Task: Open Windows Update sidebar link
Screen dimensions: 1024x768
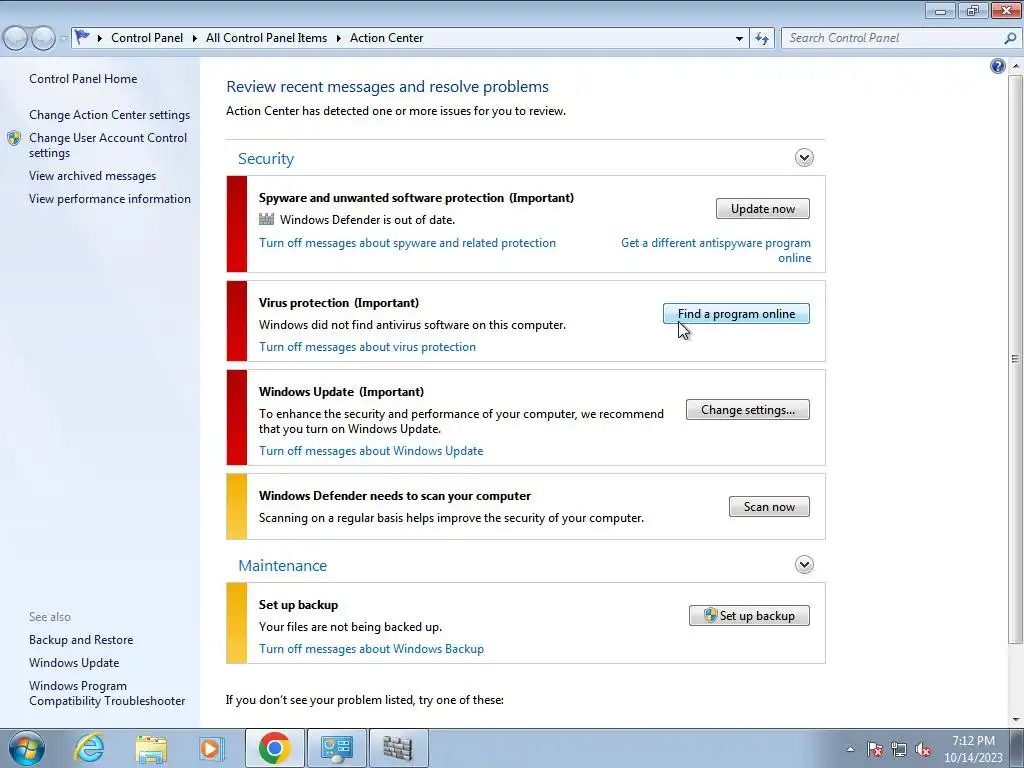Action: pos(74,663)
